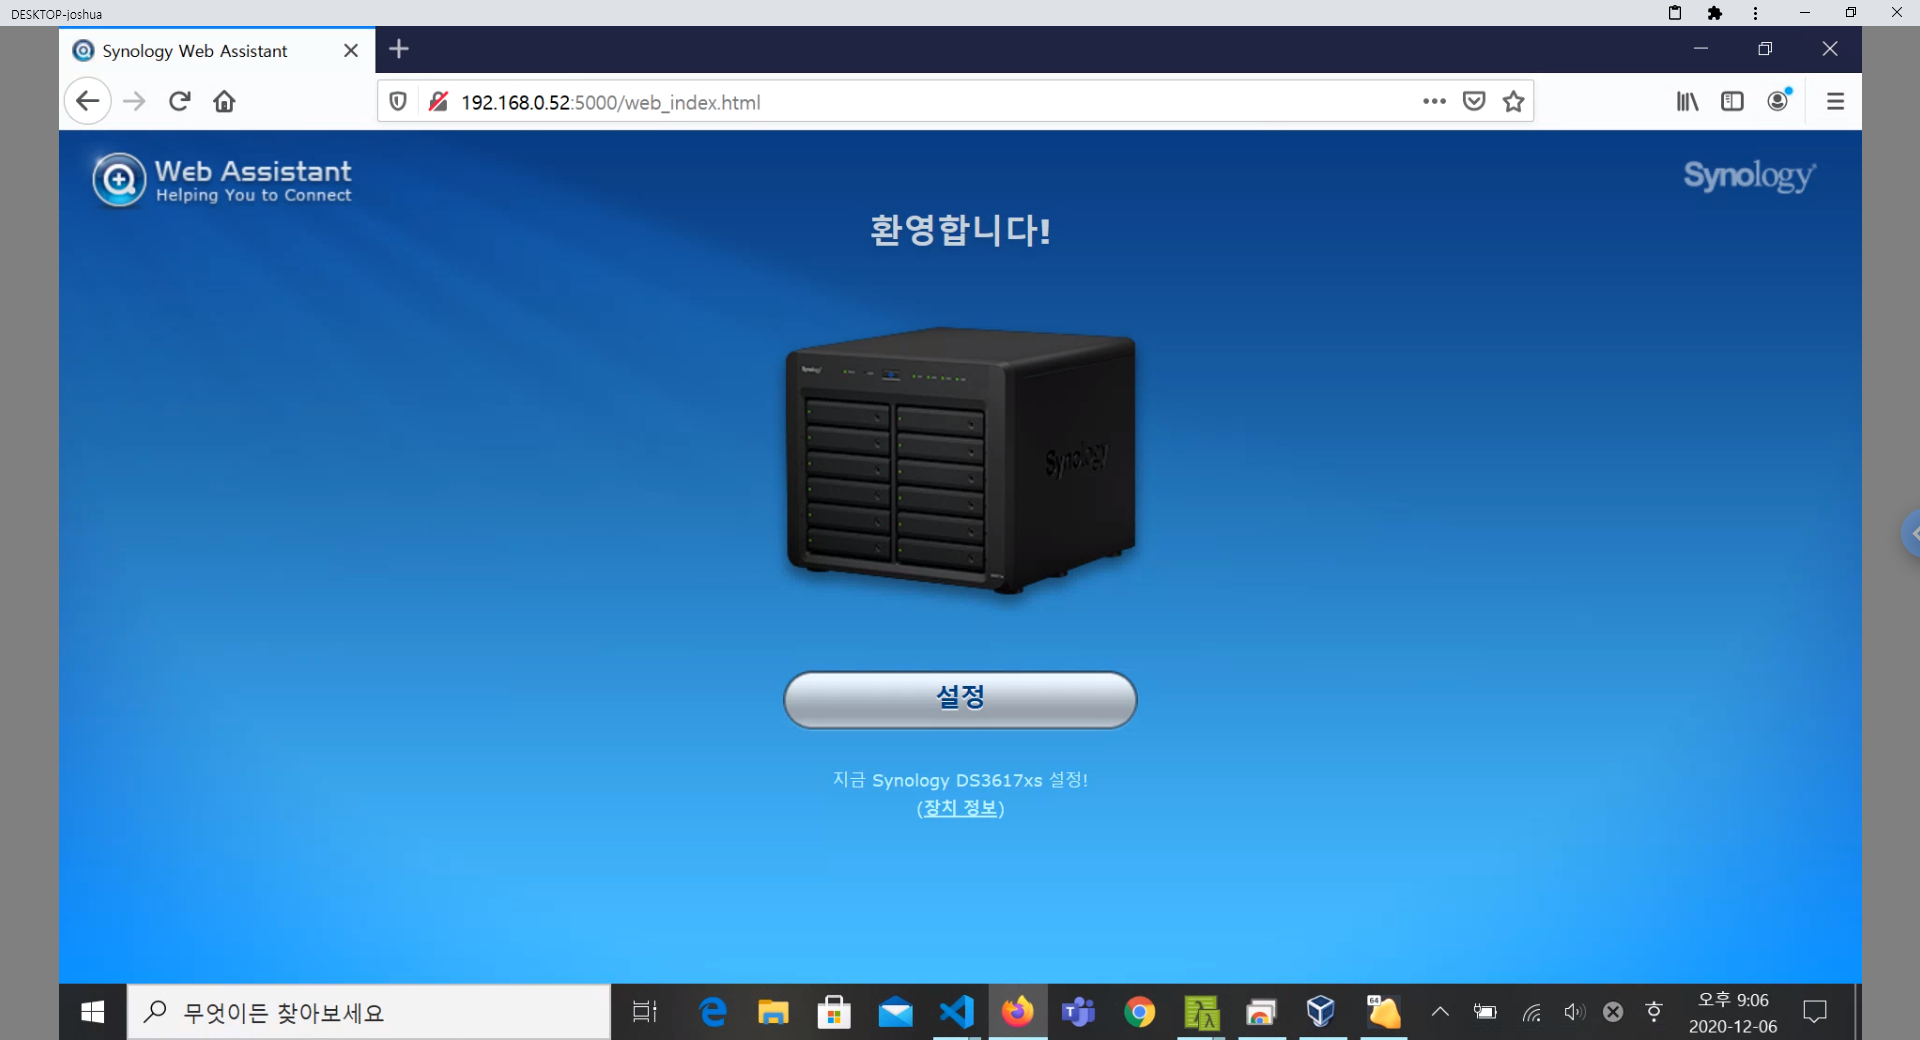
Task: Open Microsoft Store from the taskbar
Action: (x=834, y=1012)
